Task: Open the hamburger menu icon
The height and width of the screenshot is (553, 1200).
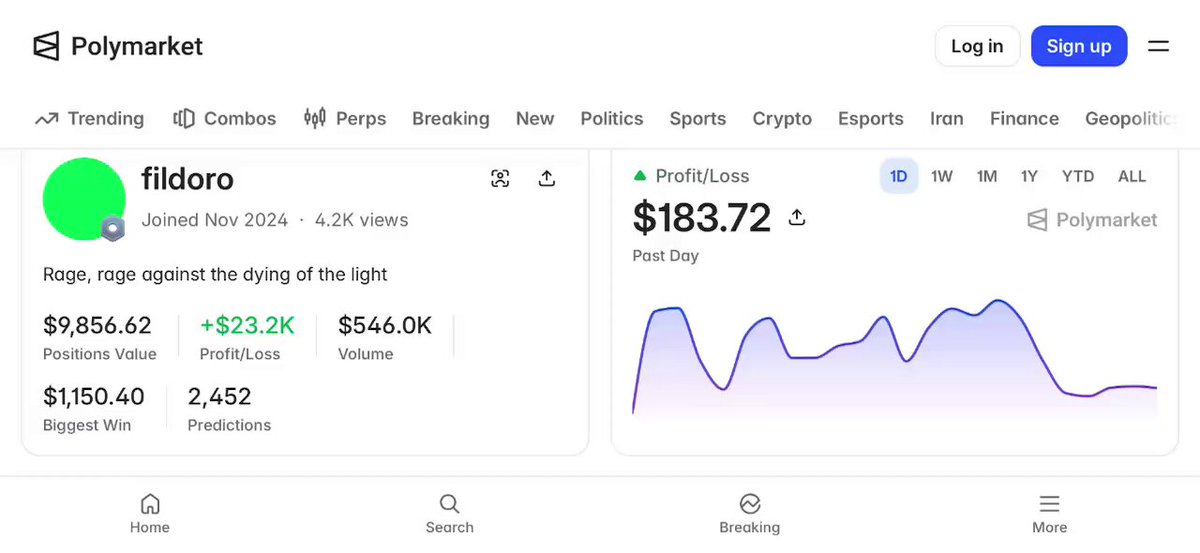Action: pyautogui.click(x=1158, y=46)
